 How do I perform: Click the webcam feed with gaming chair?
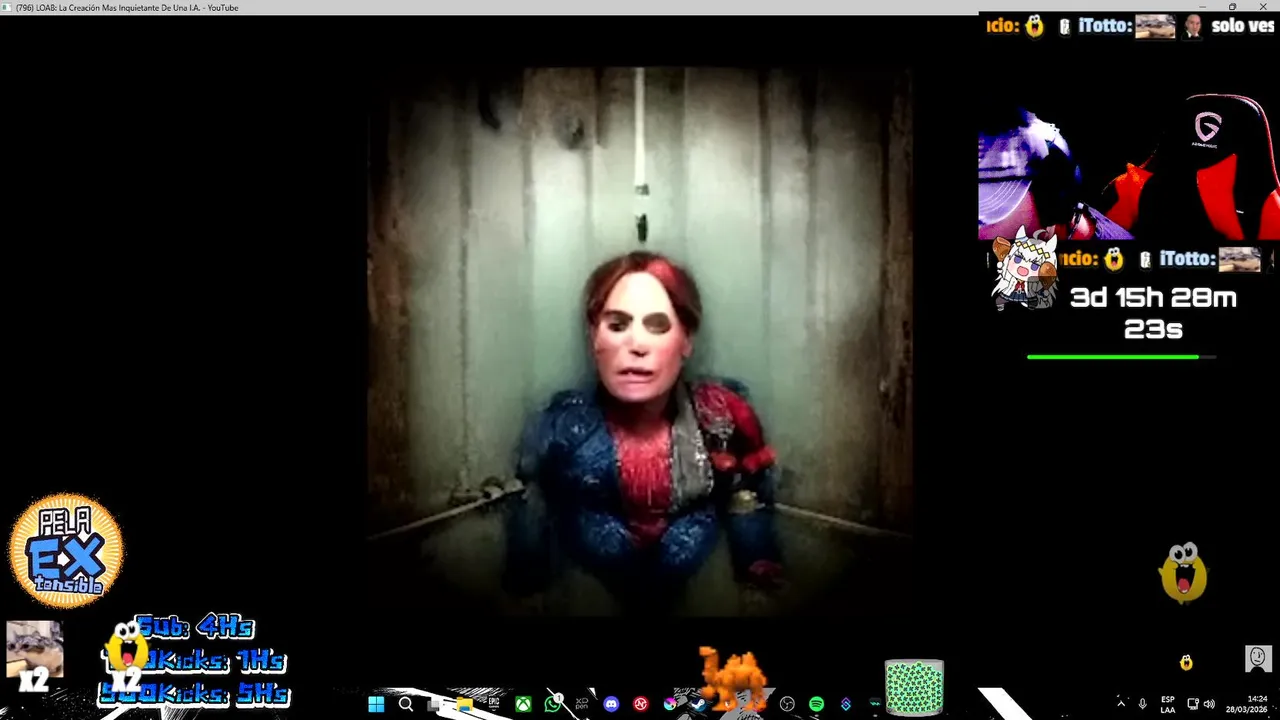pyautogui.click(x=1129, y=168)
